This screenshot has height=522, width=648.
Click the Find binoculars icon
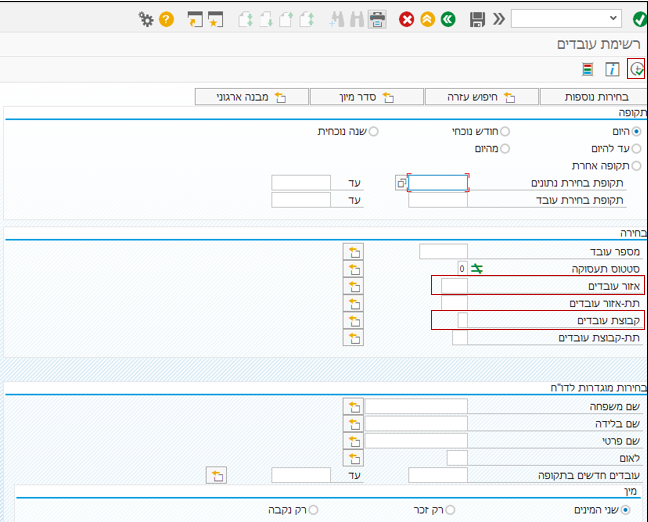(x=357, y=19)
